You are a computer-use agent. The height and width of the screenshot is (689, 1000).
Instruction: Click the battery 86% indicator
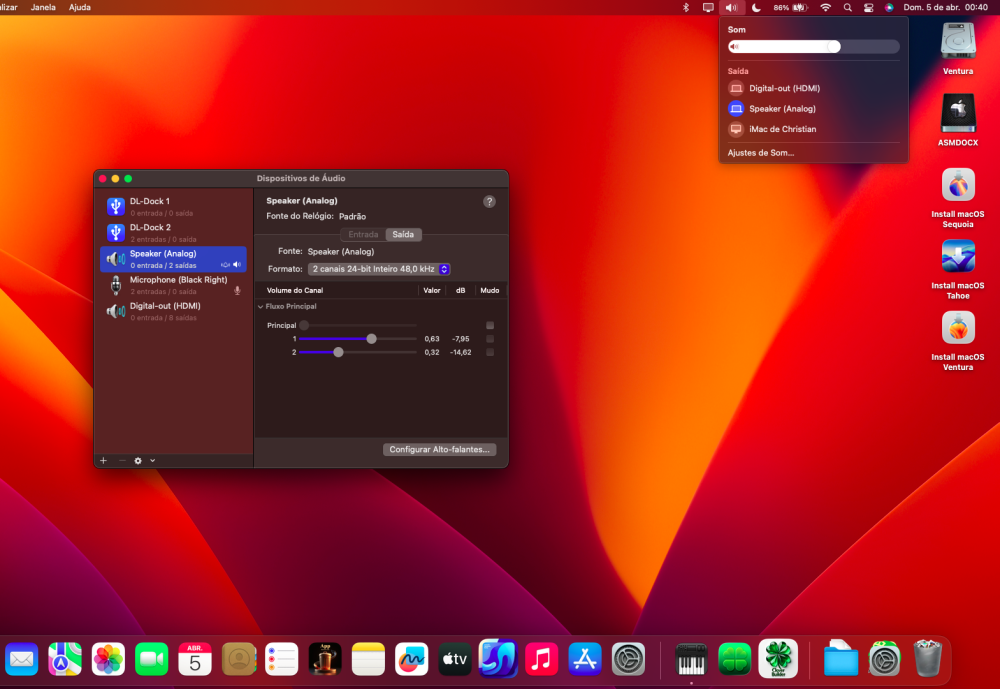[x=791, y=8]
